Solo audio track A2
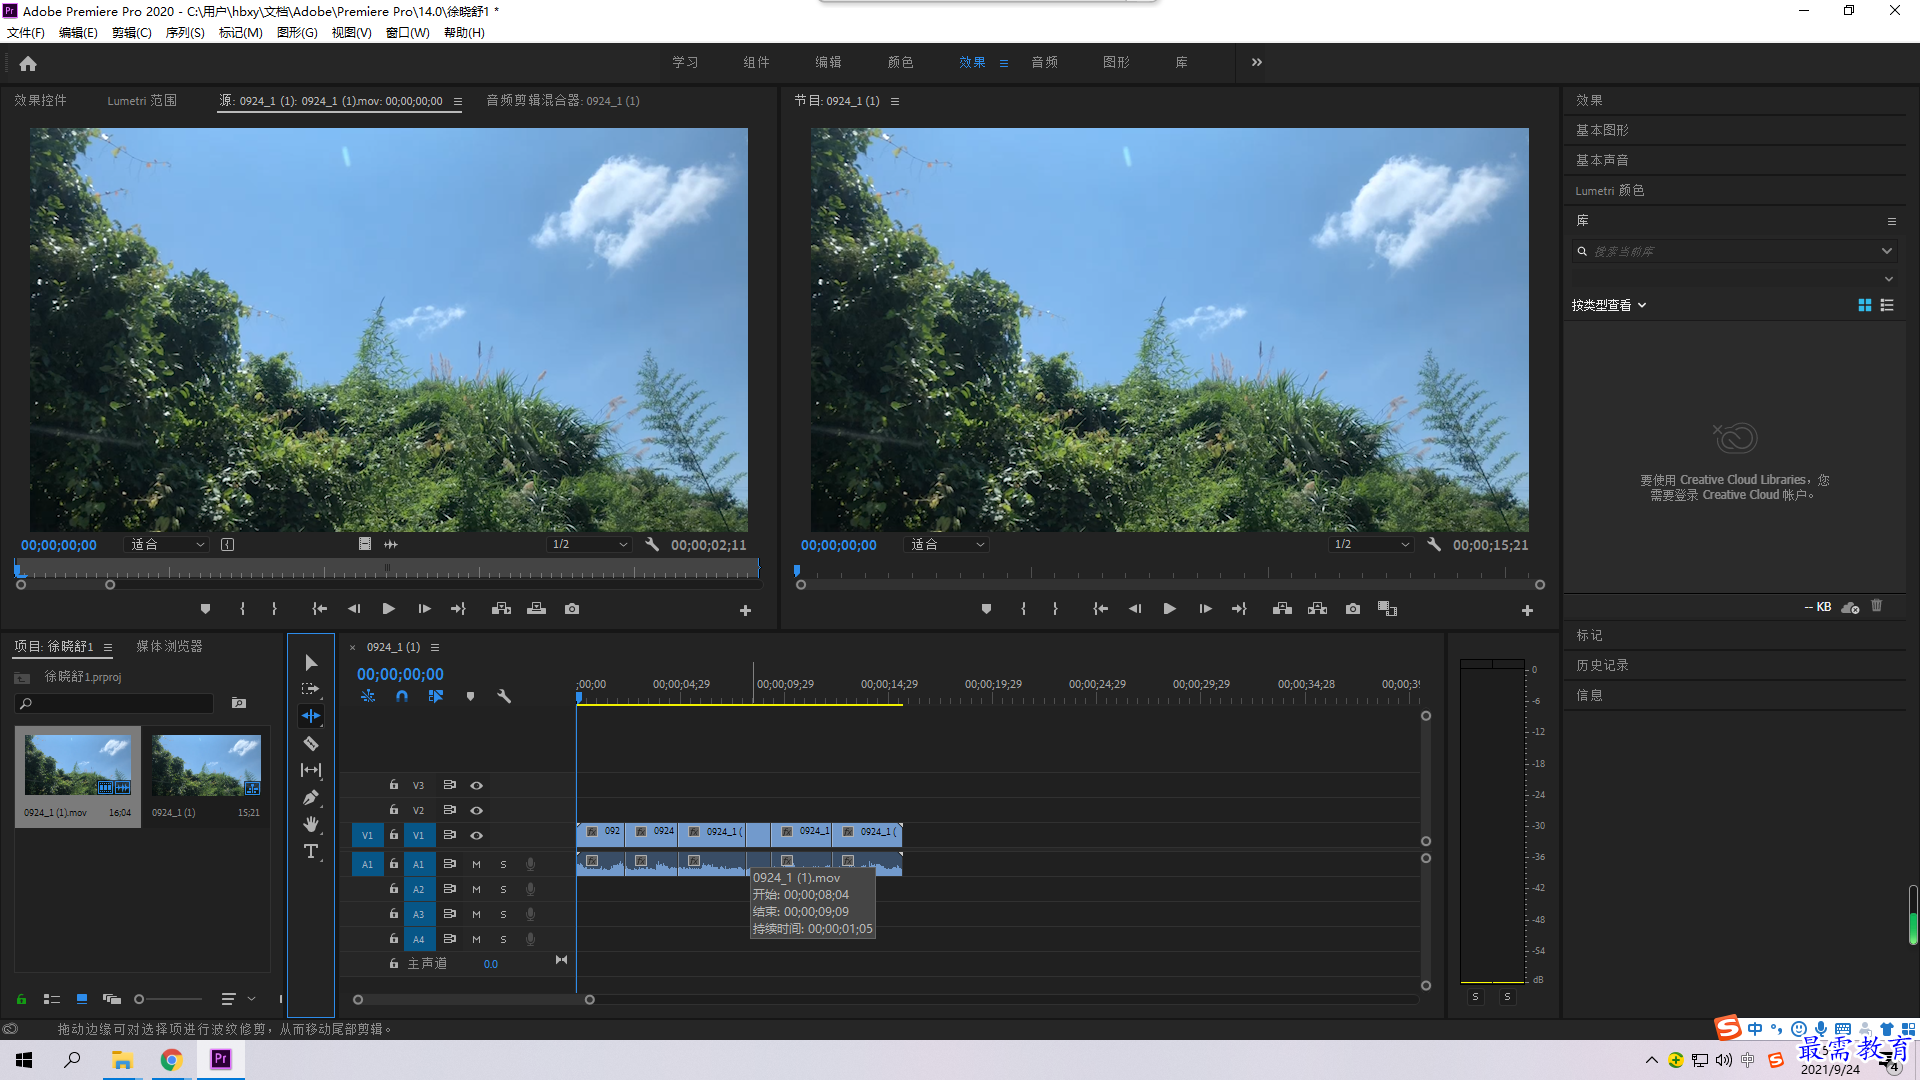This screenshot has width=1920, height=1080. pos(503,889)
